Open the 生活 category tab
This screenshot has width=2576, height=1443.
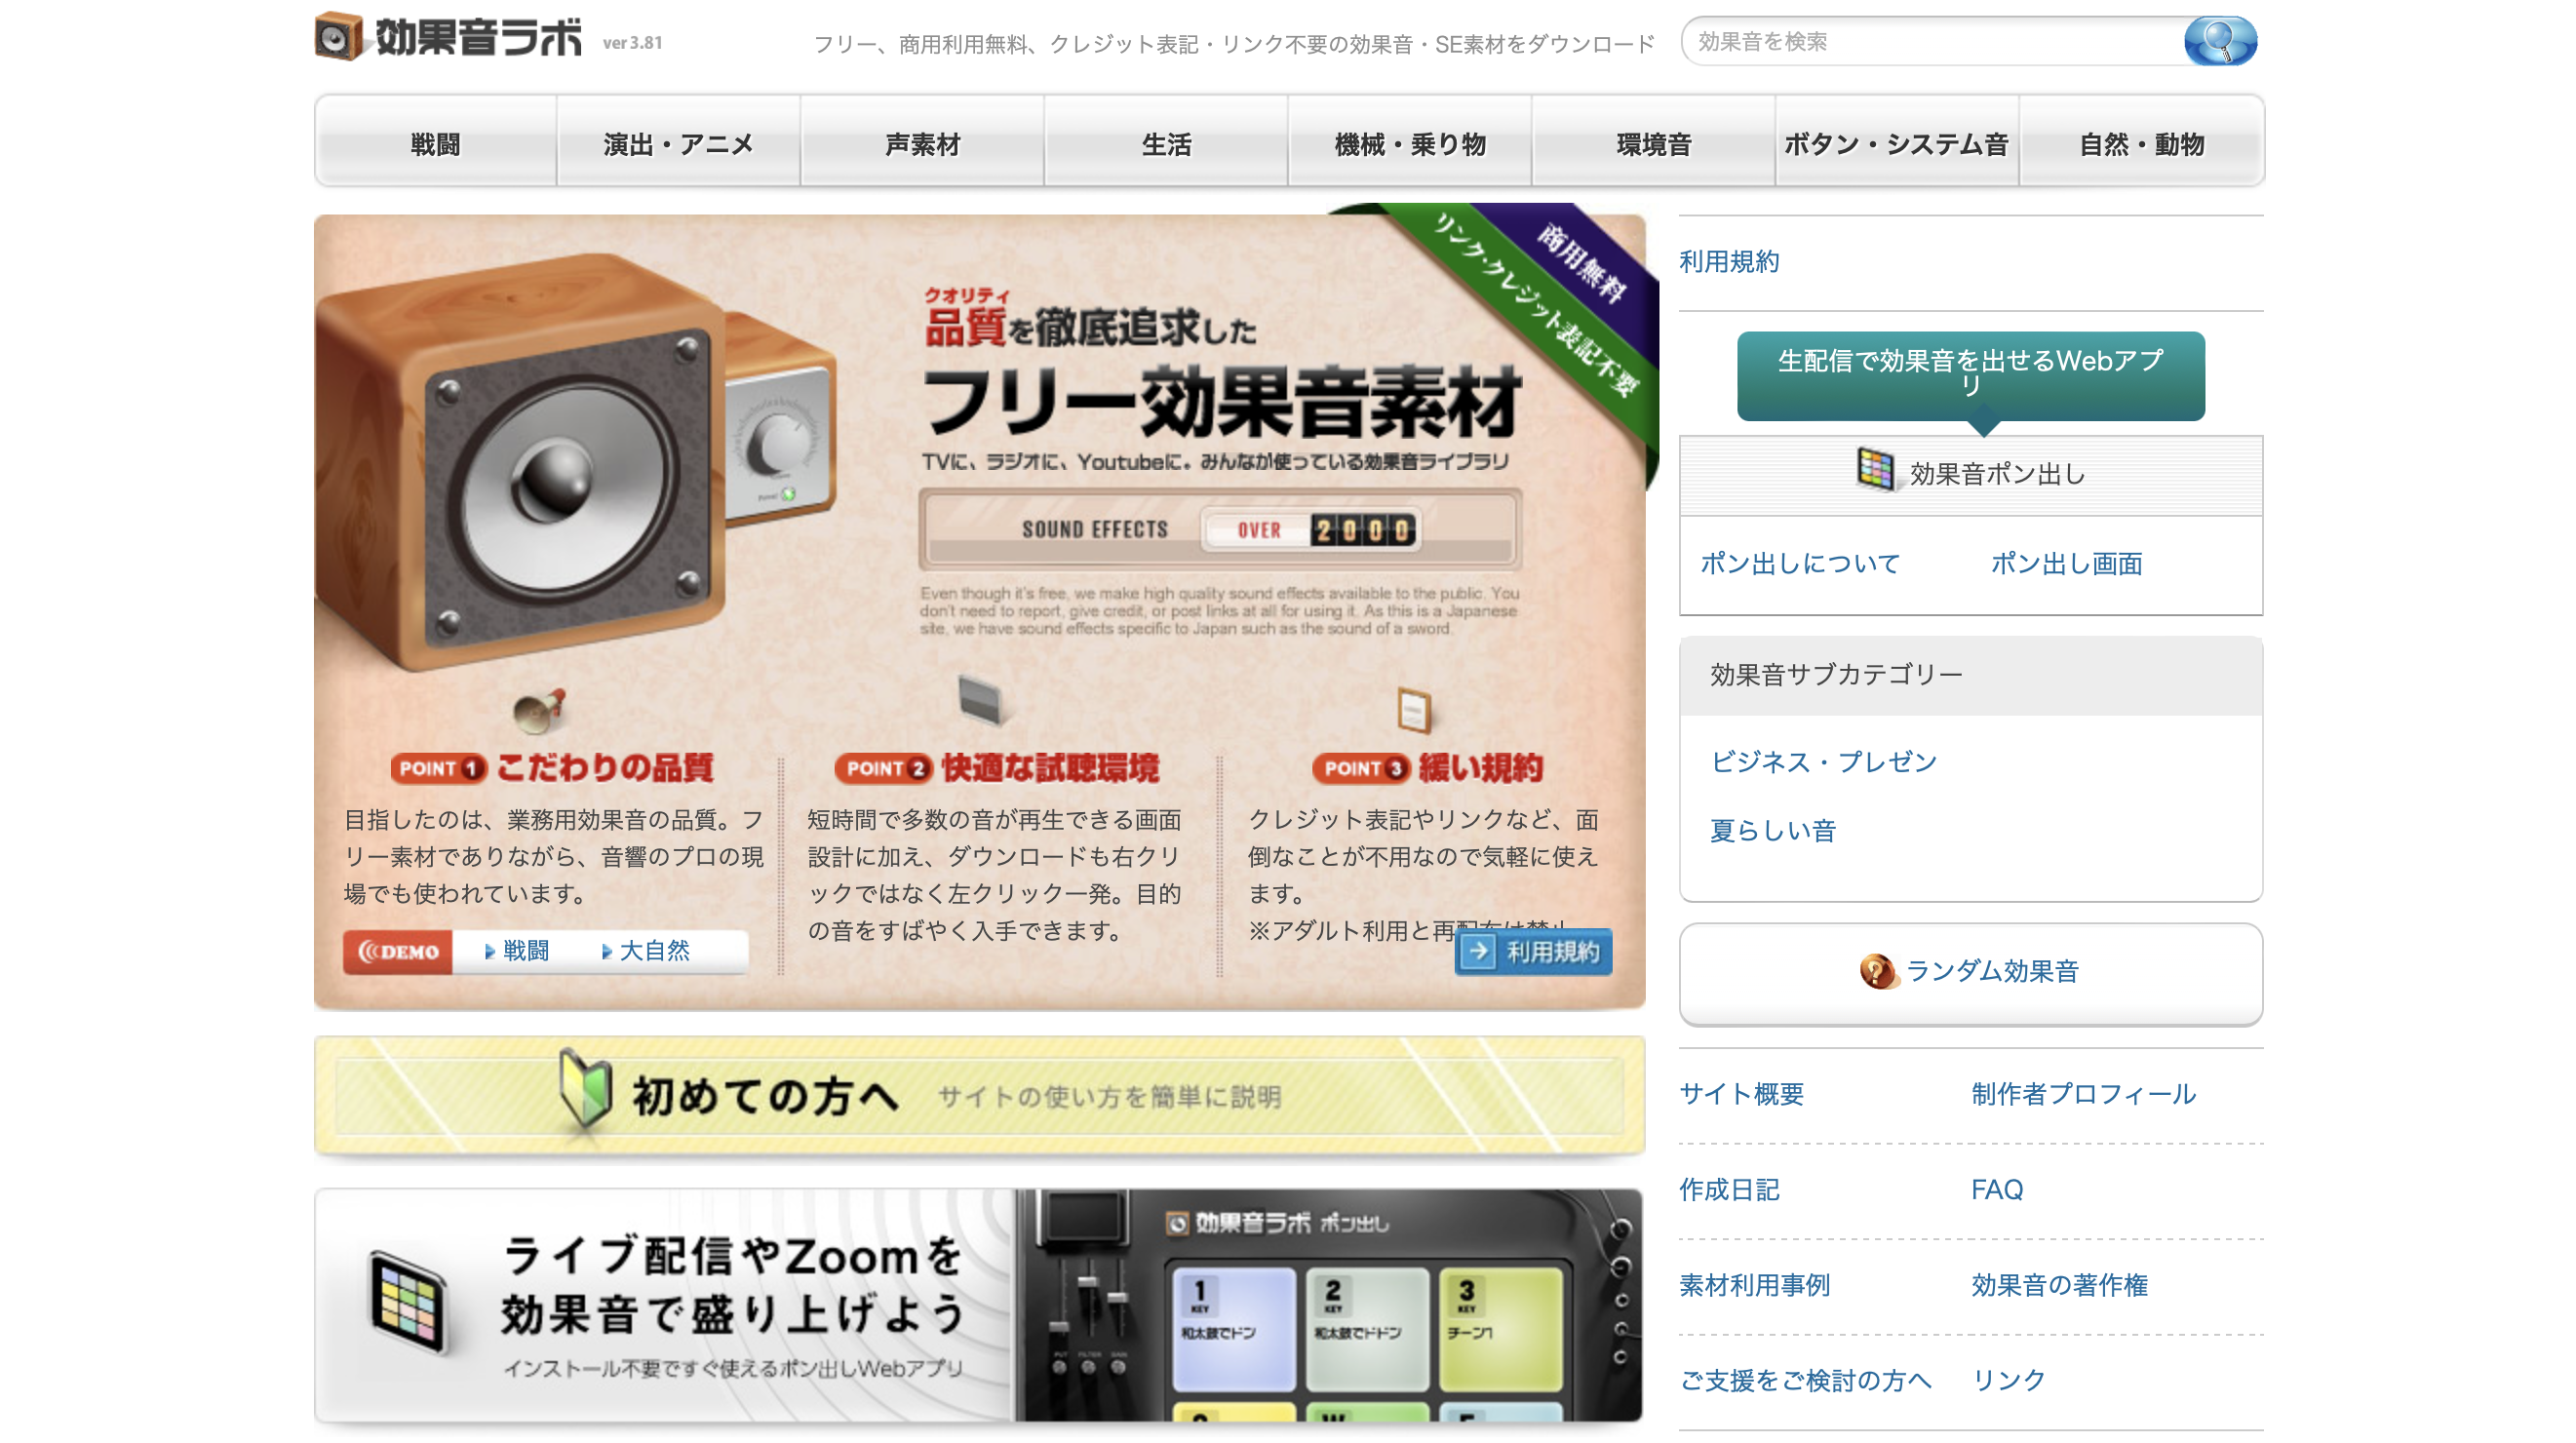[1166, 143]
